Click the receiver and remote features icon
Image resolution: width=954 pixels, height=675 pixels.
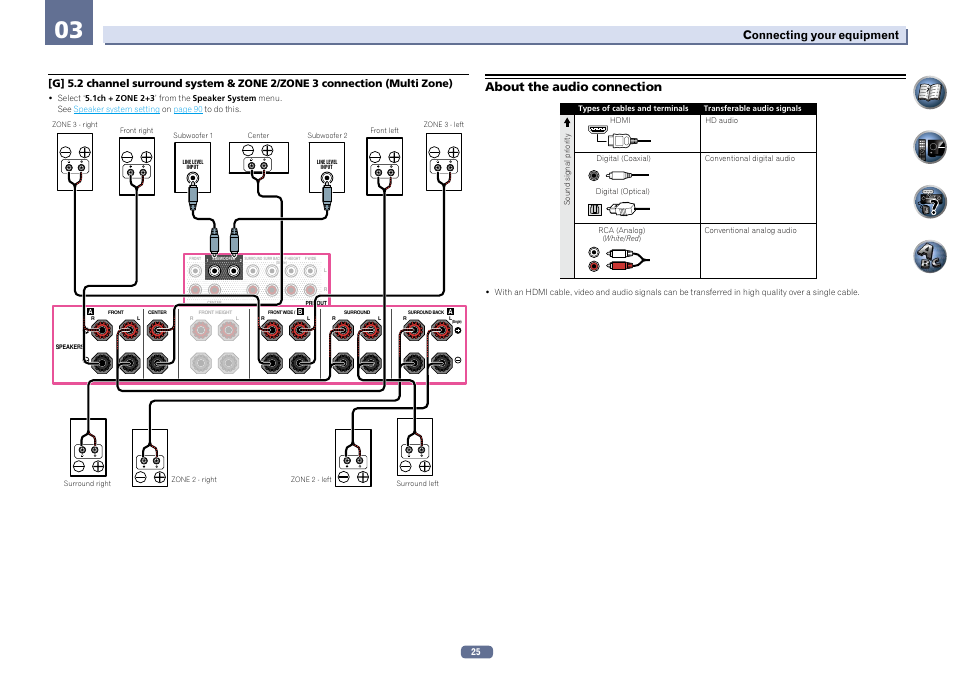[929, 147]
